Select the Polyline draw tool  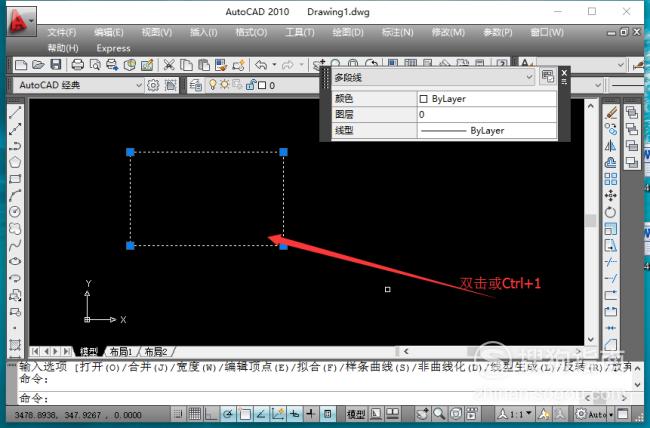pos(15,146)
